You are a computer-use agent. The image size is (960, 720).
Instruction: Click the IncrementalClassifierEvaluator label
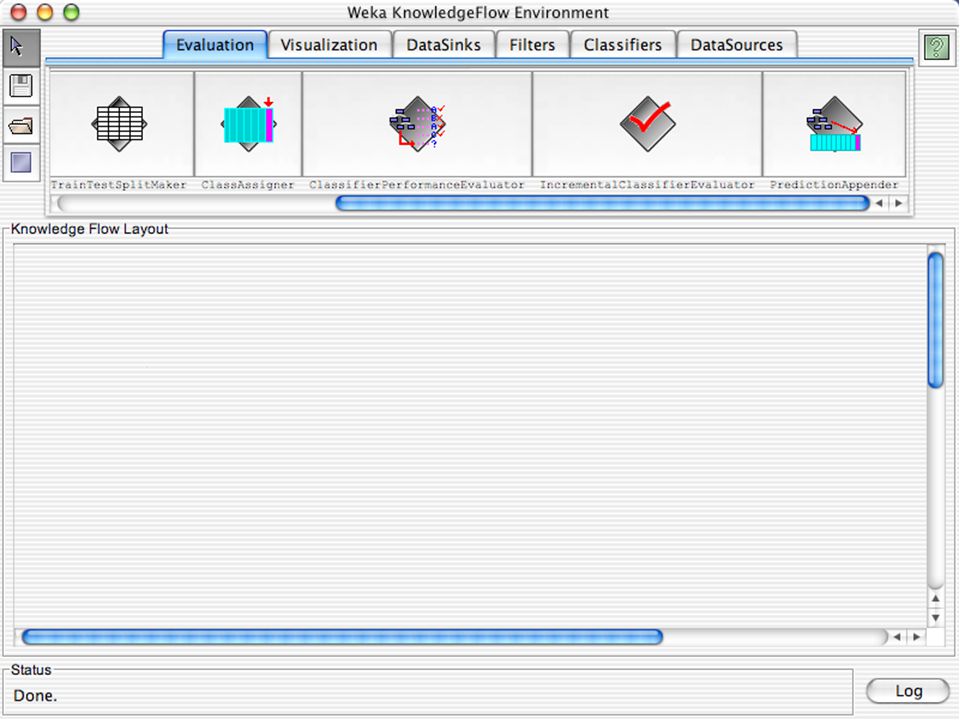pyautogui.click(x=647, y=185)
